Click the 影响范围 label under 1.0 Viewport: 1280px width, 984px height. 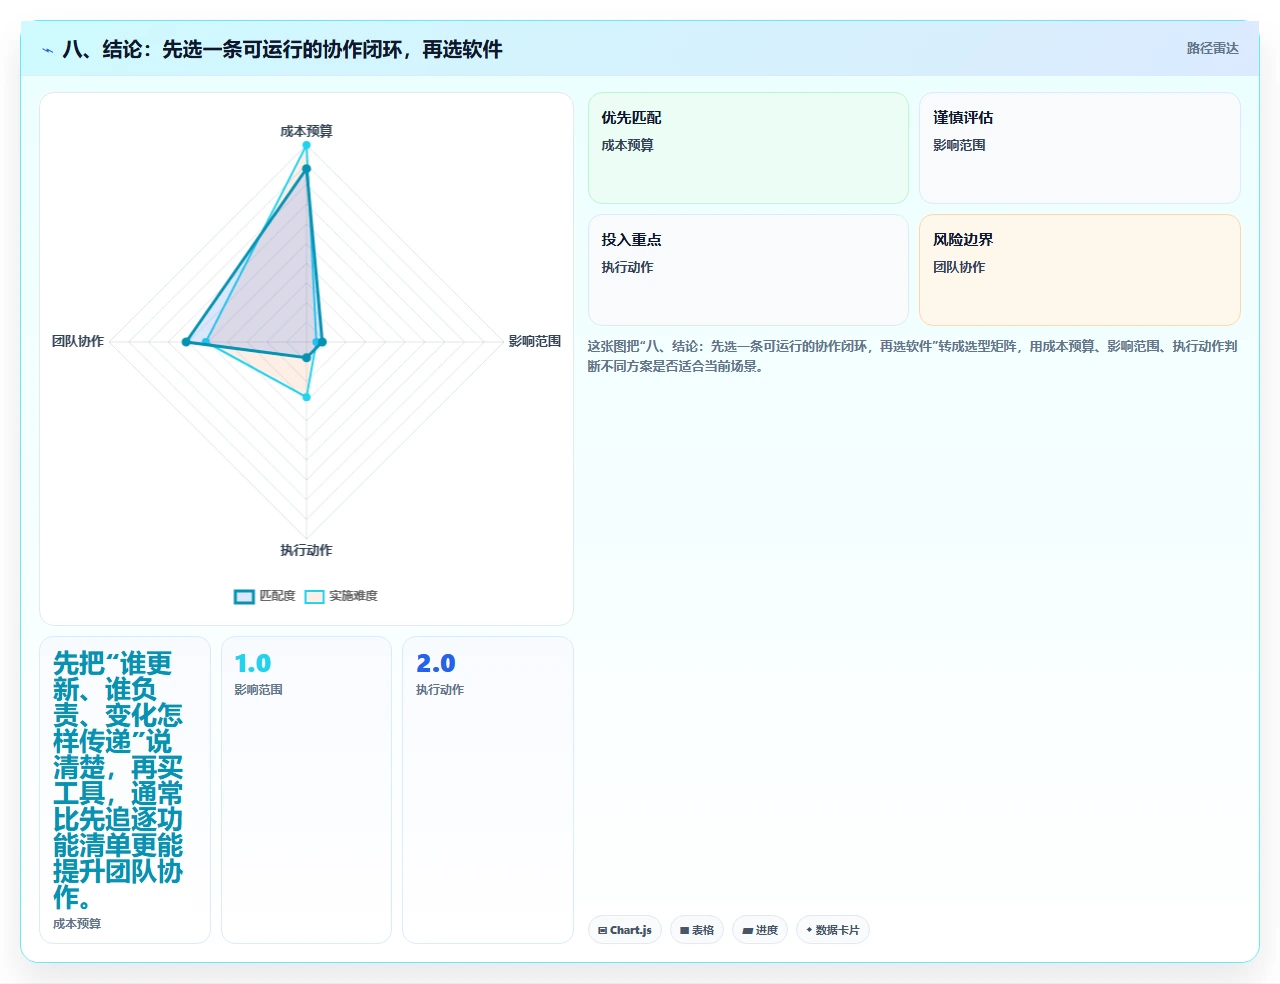pos(258,690)
